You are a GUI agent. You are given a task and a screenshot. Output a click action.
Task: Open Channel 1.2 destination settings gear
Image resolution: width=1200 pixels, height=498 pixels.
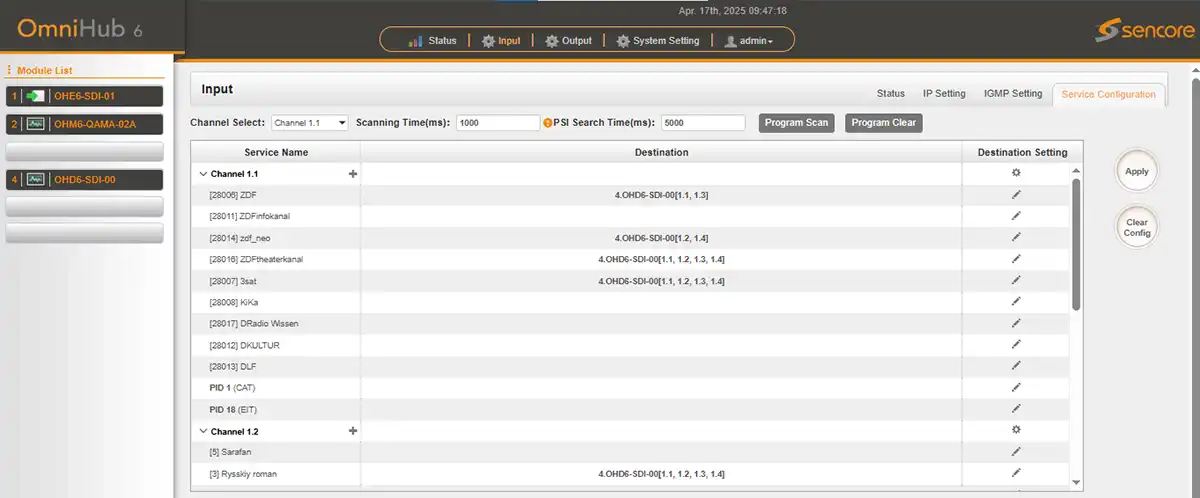pos(1016,430)
